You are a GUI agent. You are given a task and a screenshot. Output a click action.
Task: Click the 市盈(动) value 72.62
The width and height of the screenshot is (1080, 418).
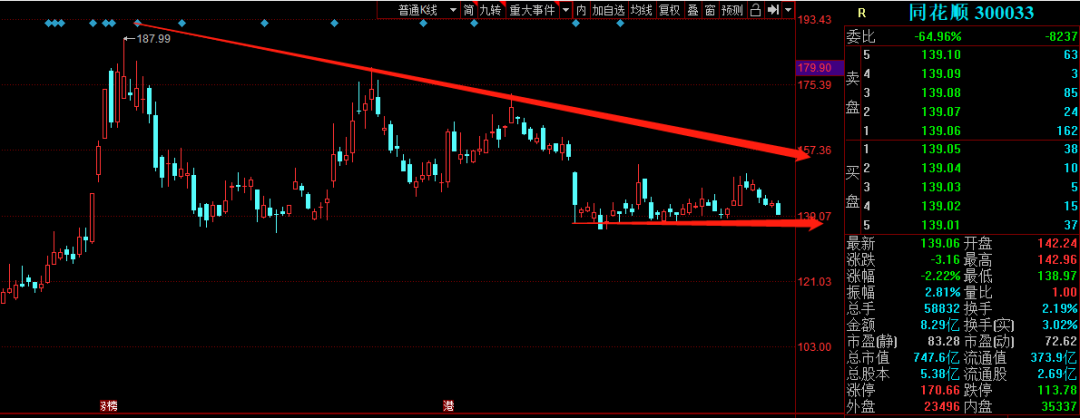pyautogui.click(x=1061, y=341)
